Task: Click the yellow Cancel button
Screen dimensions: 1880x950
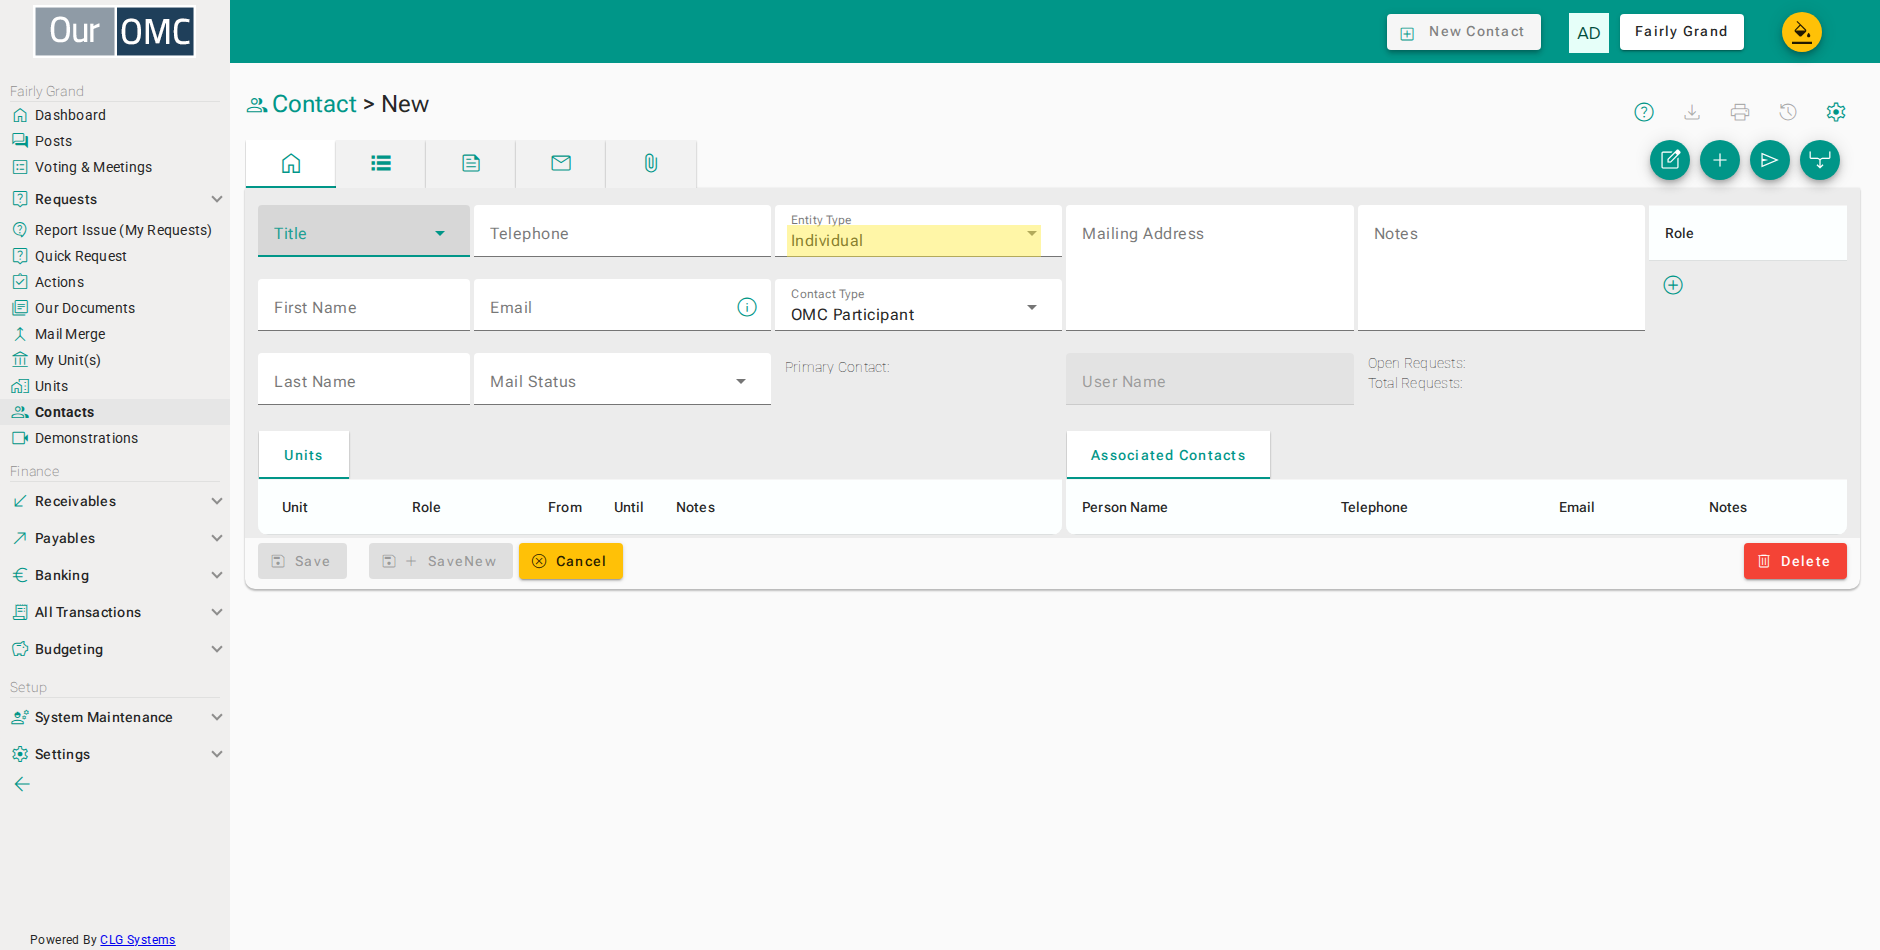Action: pos(571,561)
